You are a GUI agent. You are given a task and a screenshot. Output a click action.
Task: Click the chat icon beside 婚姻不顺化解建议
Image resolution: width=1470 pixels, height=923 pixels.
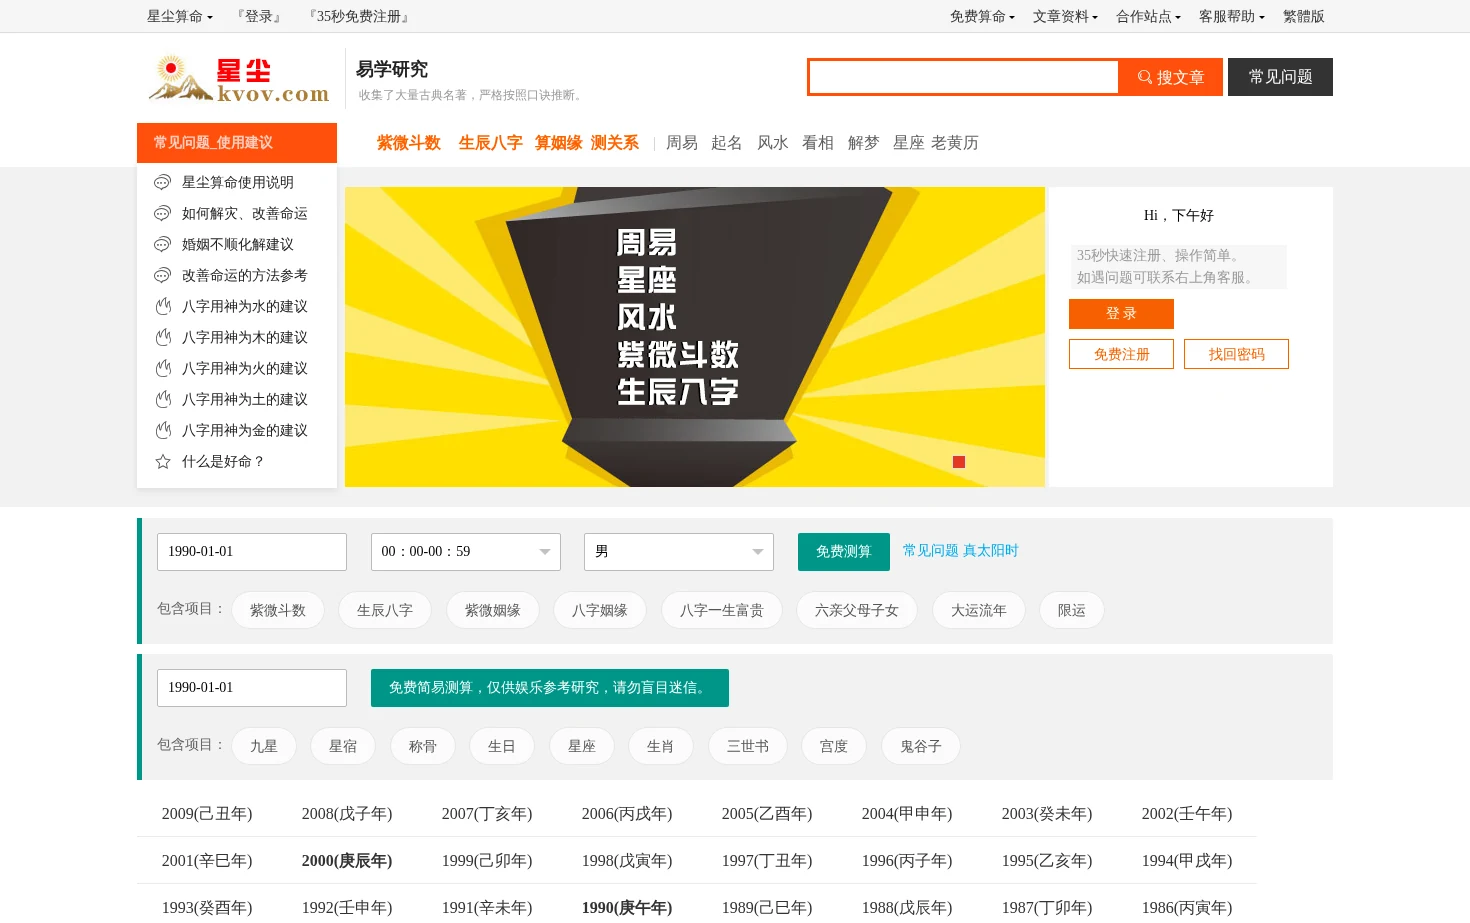click(x=162, y=245)
